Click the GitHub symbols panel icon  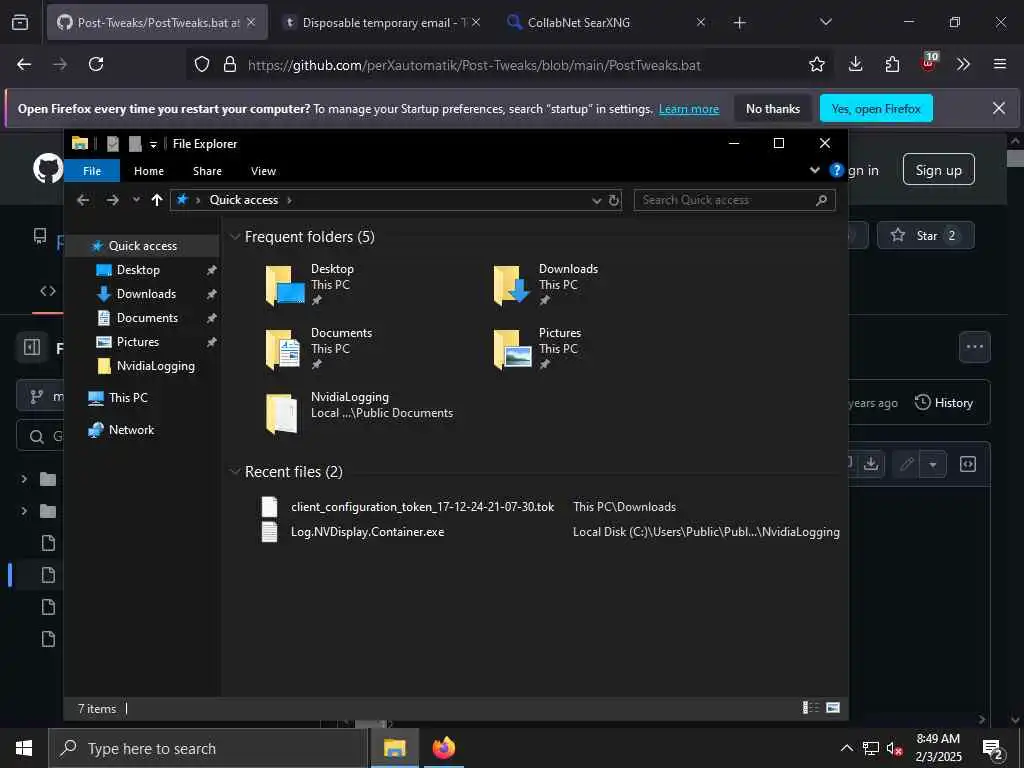(x=967, y=464)
